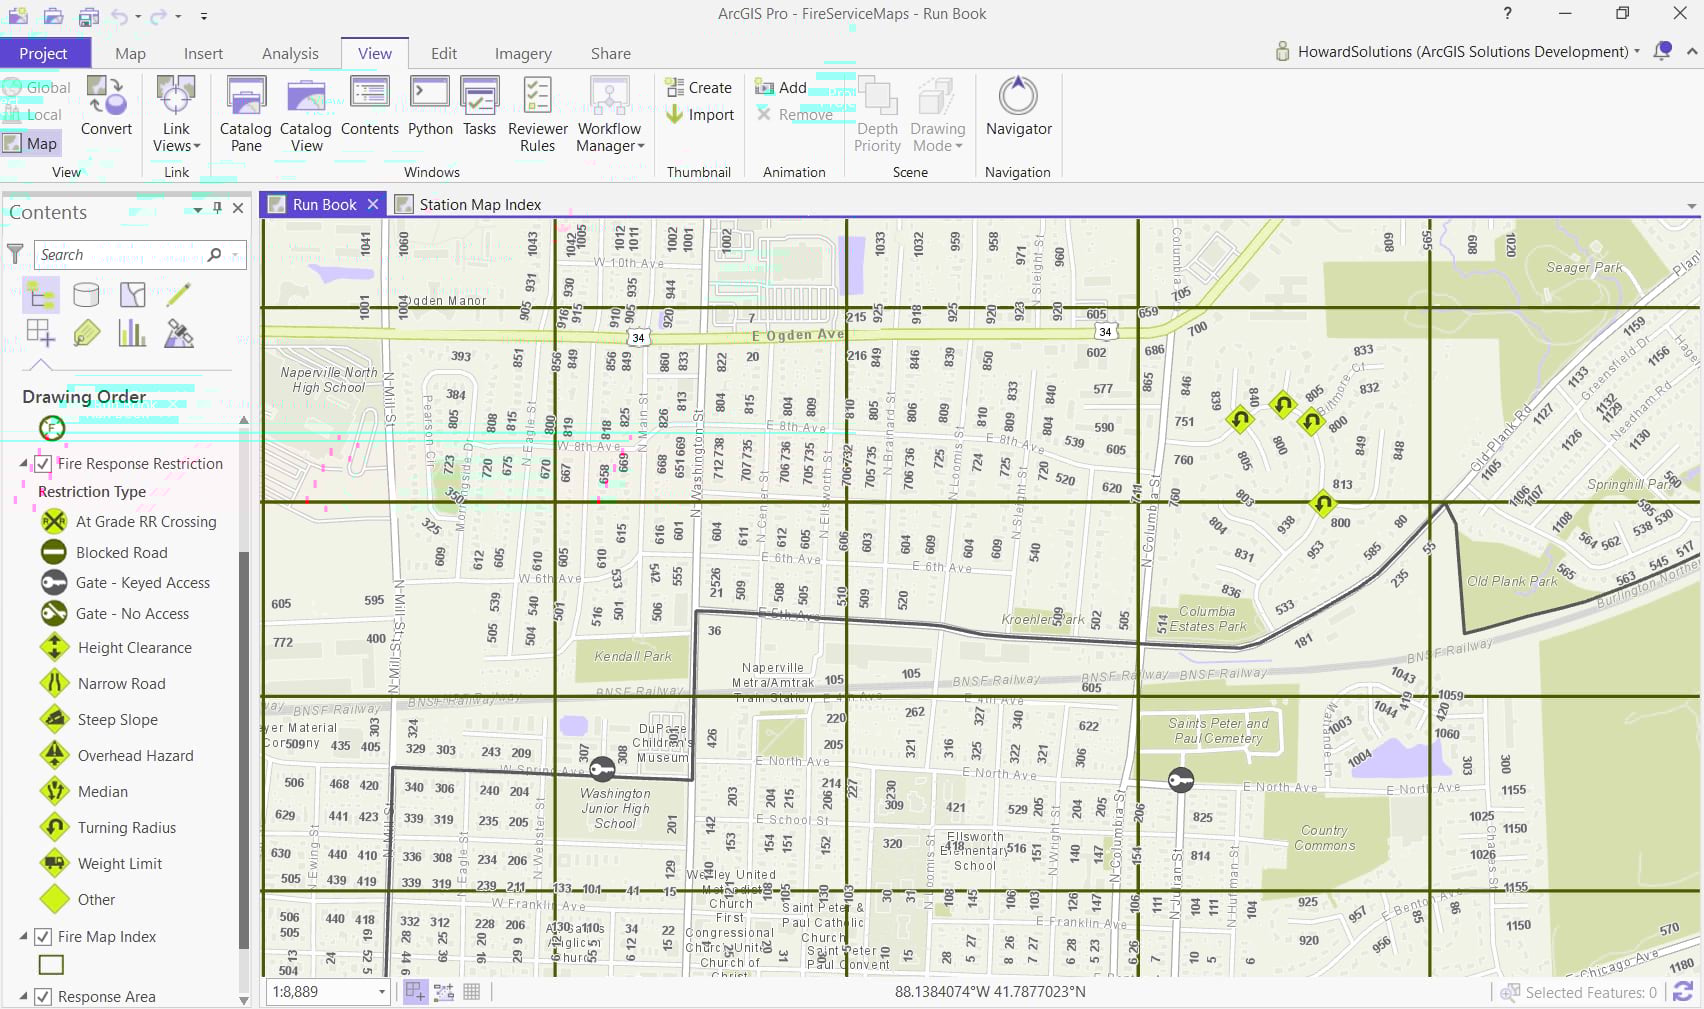
Task: Toggle the Navigator control
Action: point(1018,107)
